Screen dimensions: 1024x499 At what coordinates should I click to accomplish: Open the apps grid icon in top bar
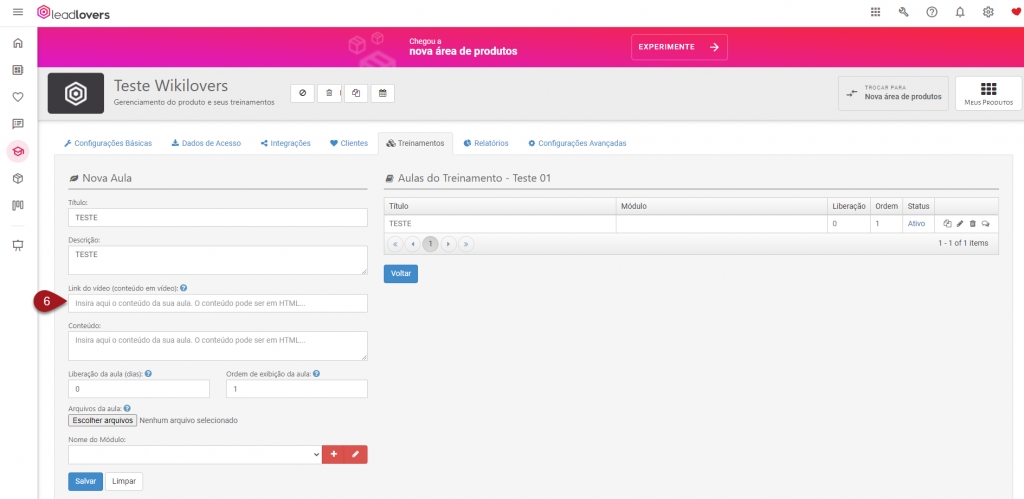click(x=875, y=12)
